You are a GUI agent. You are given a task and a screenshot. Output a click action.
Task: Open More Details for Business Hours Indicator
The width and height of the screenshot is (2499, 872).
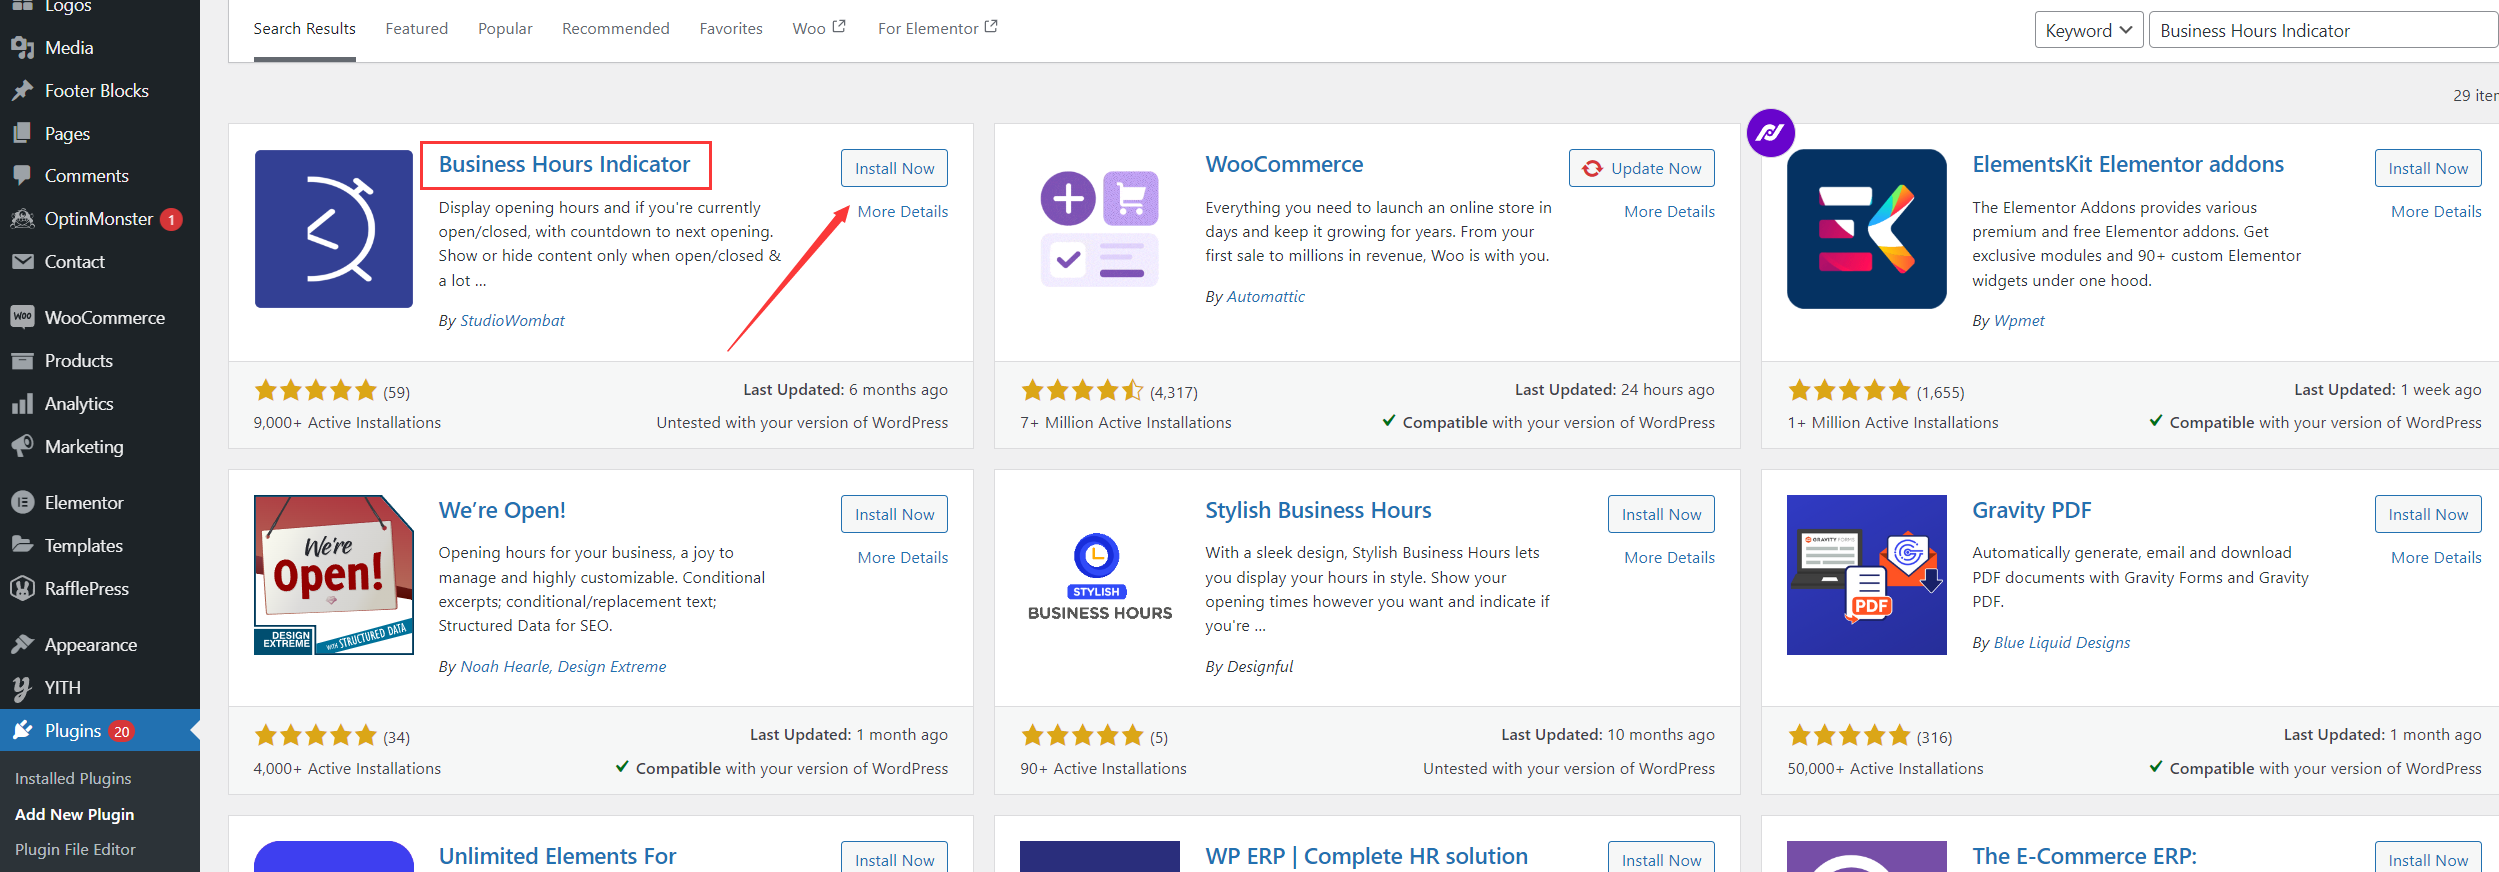(x=903, y=212)
